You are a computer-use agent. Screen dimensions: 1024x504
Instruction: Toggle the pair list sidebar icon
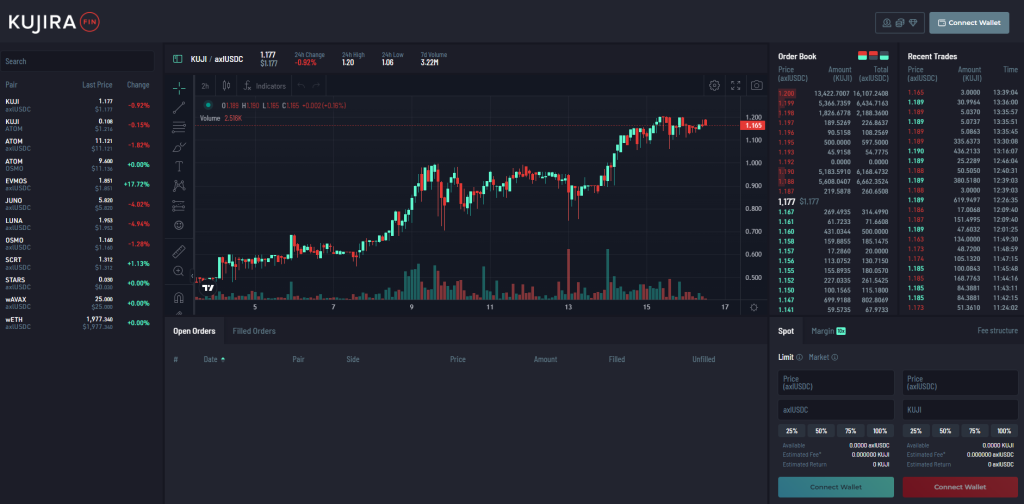coord(177,59)
